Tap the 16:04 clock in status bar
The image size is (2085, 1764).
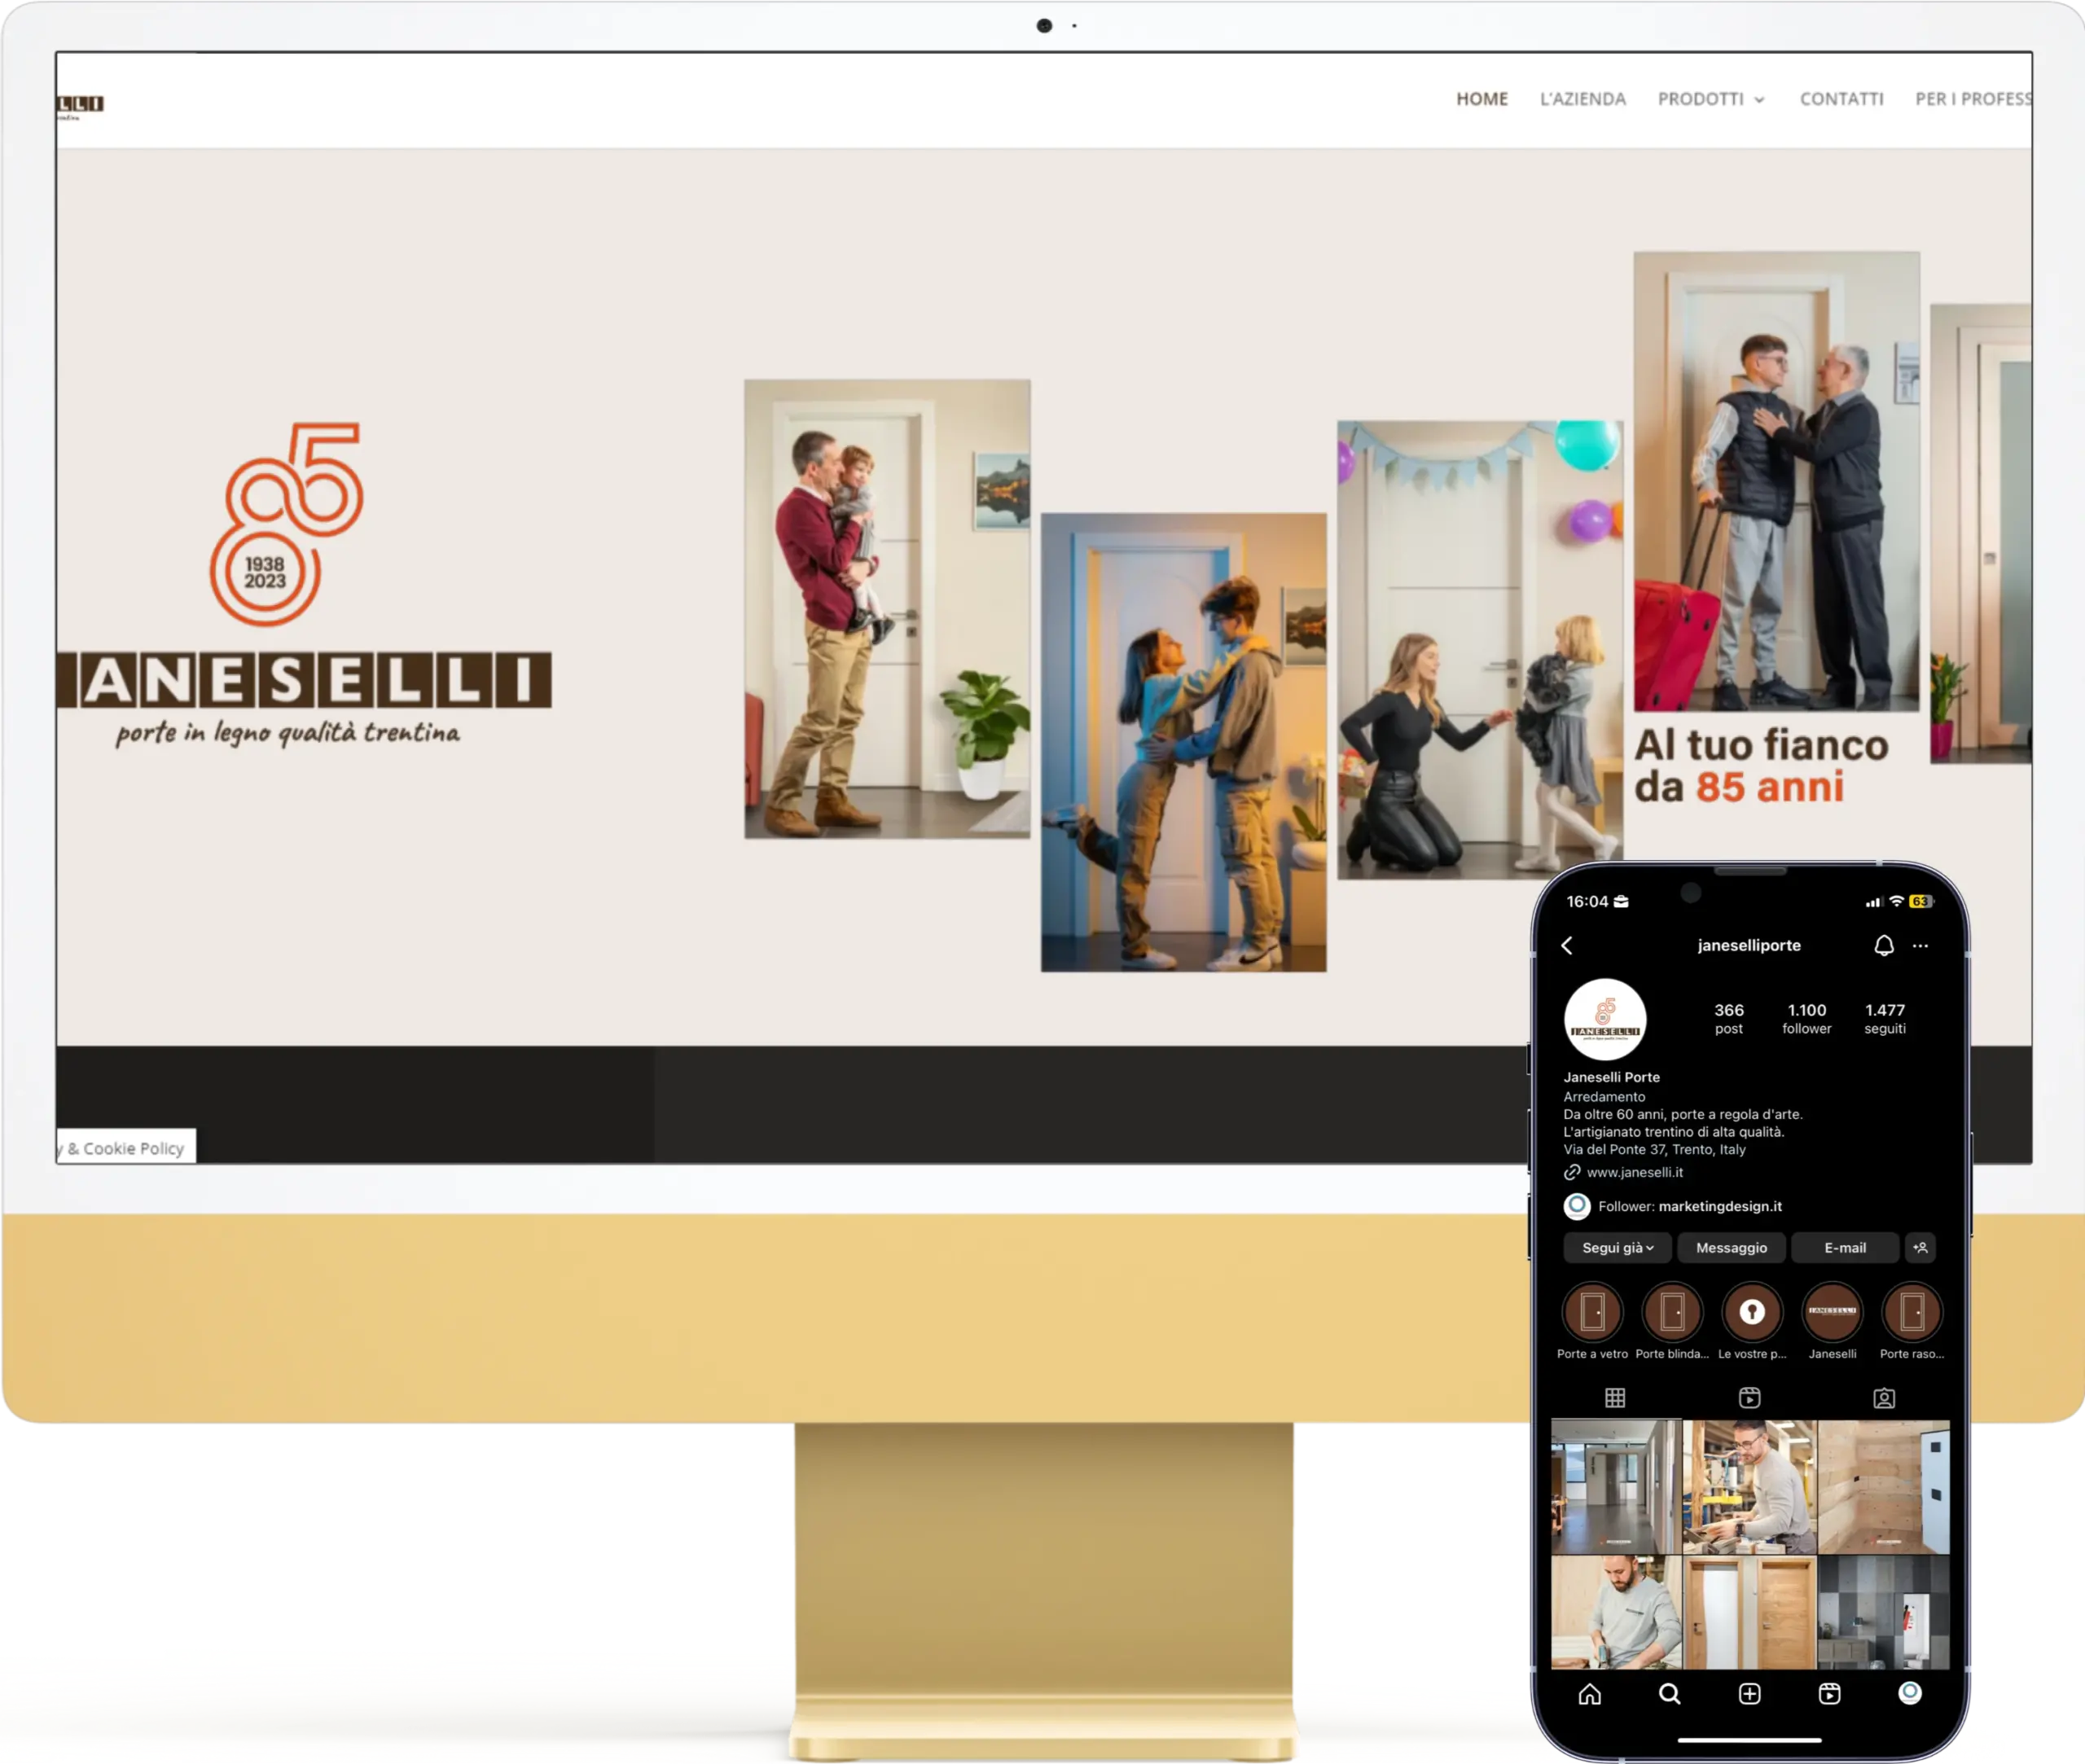coord(1587,901)
